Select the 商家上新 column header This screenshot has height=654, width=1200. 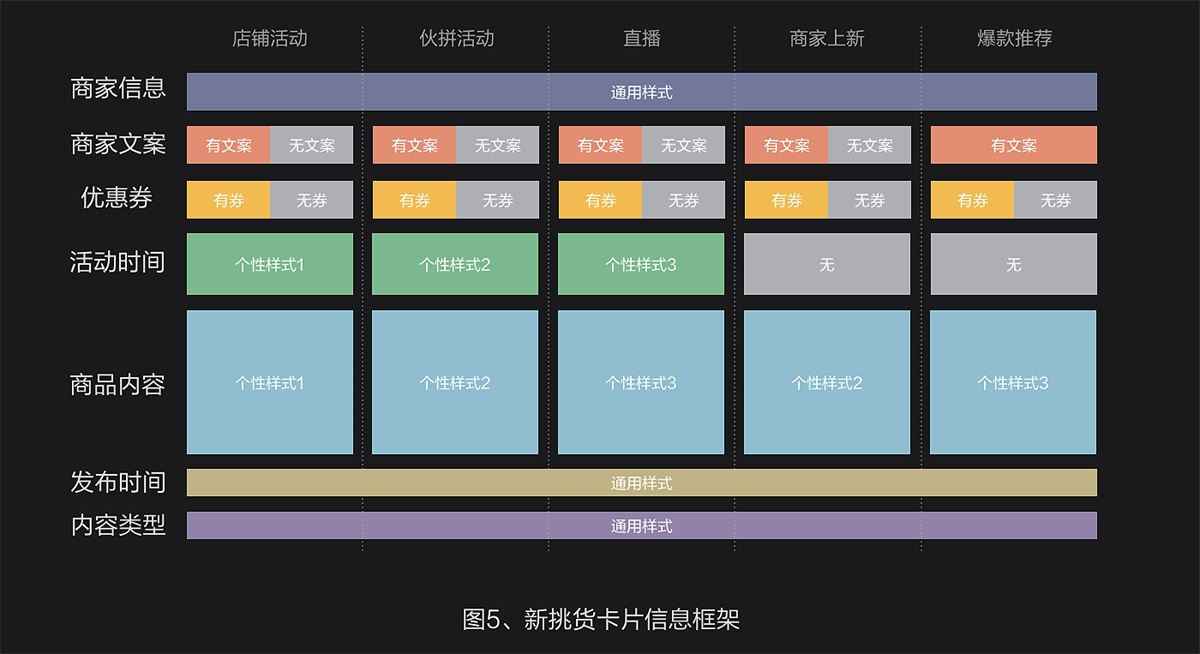coord(827,39)
